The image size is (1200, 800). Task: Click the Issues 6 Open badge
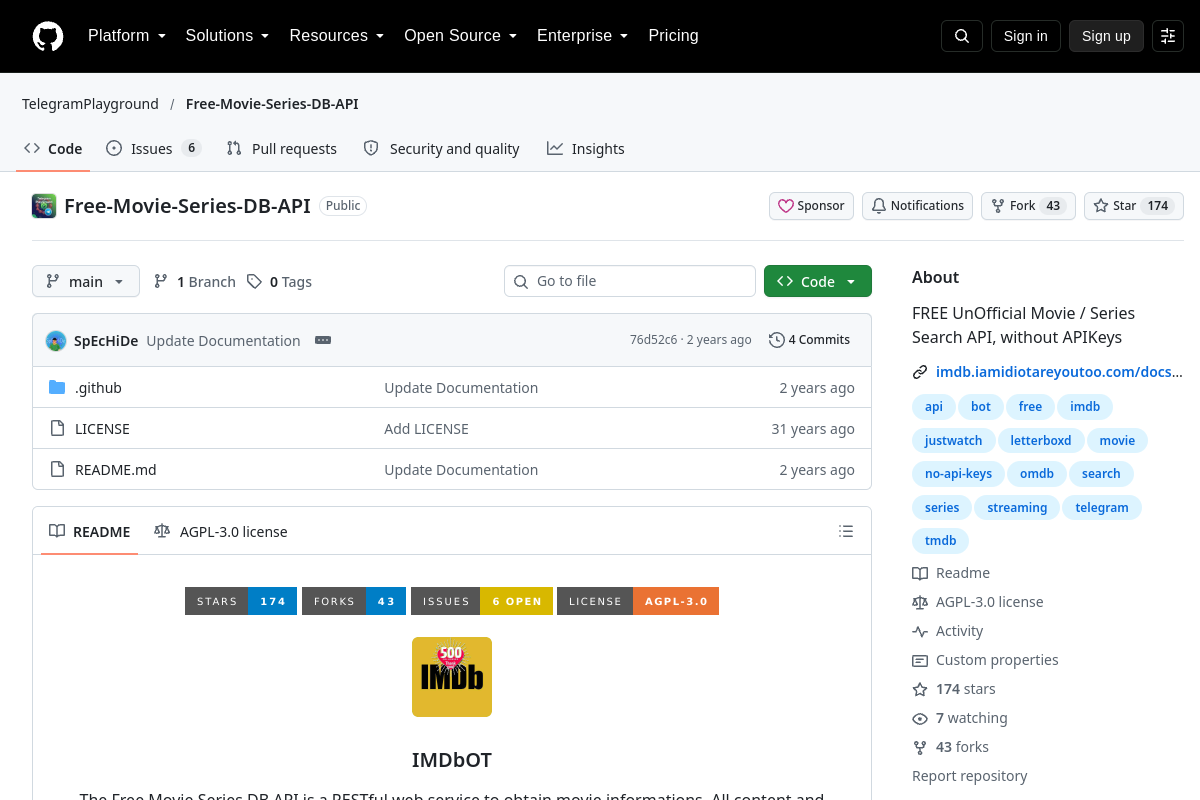tap(482, 601)
